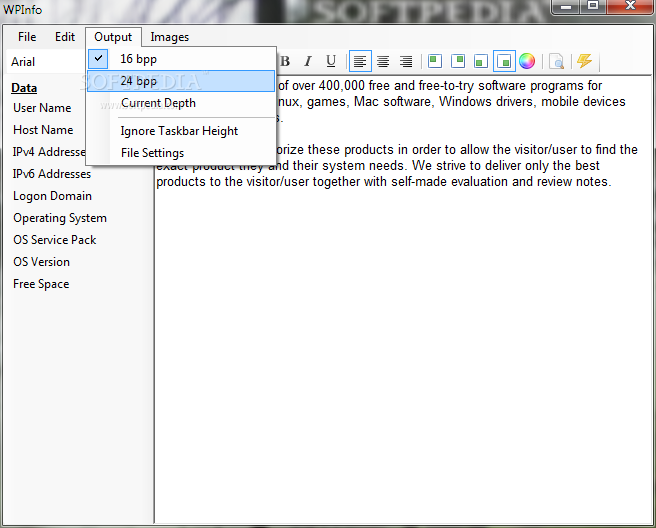Image resolution: width=656 pixels, height=528 pixels.
Task: Center align the text
Action: 383,61
